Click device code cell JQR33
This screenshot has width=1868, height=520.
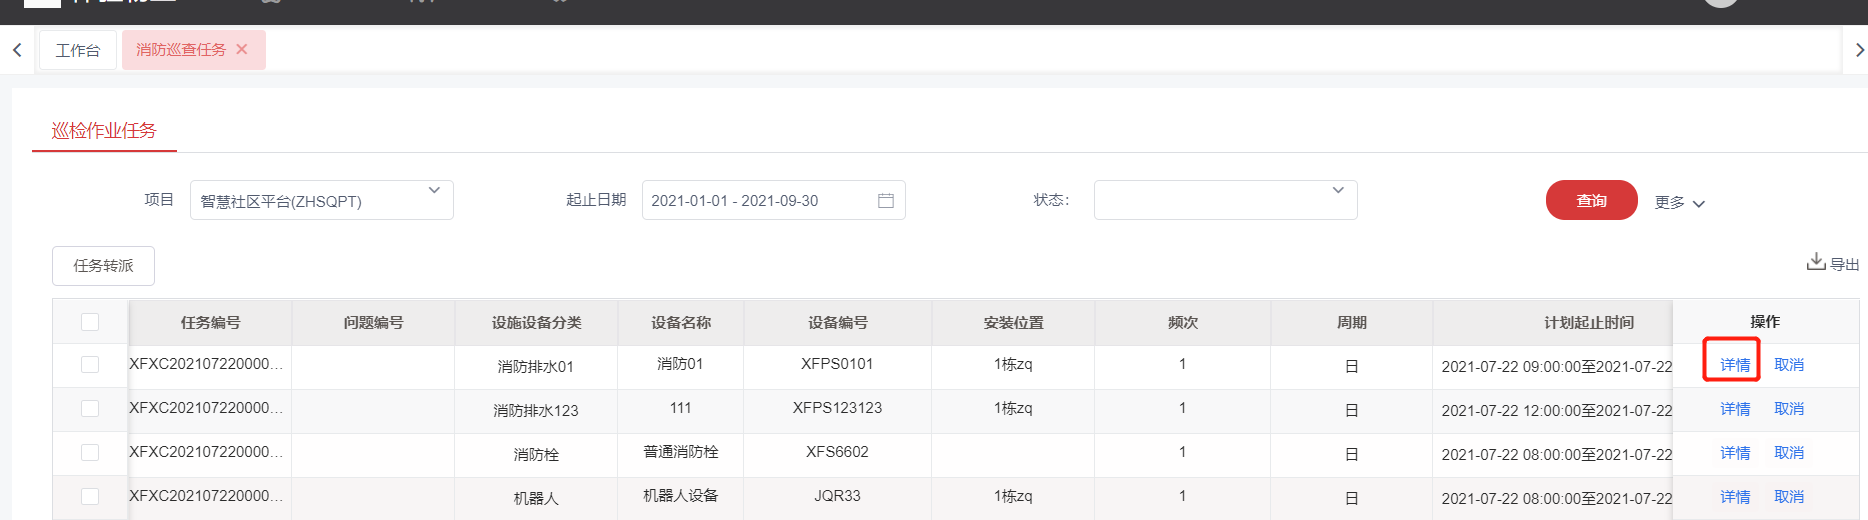[x=837, y=496]
